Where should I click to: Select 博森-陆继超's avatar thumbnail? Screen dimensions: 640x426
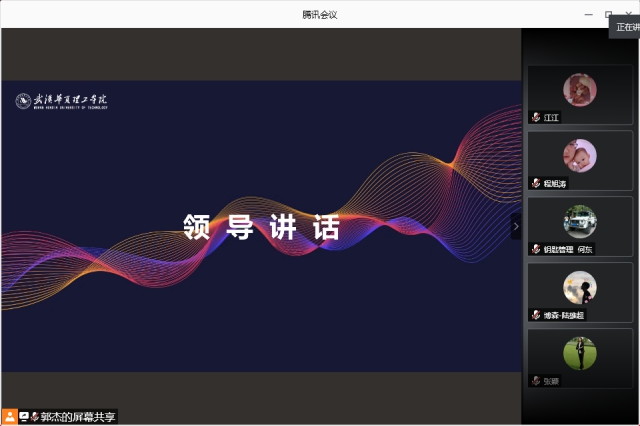(580, 287)
